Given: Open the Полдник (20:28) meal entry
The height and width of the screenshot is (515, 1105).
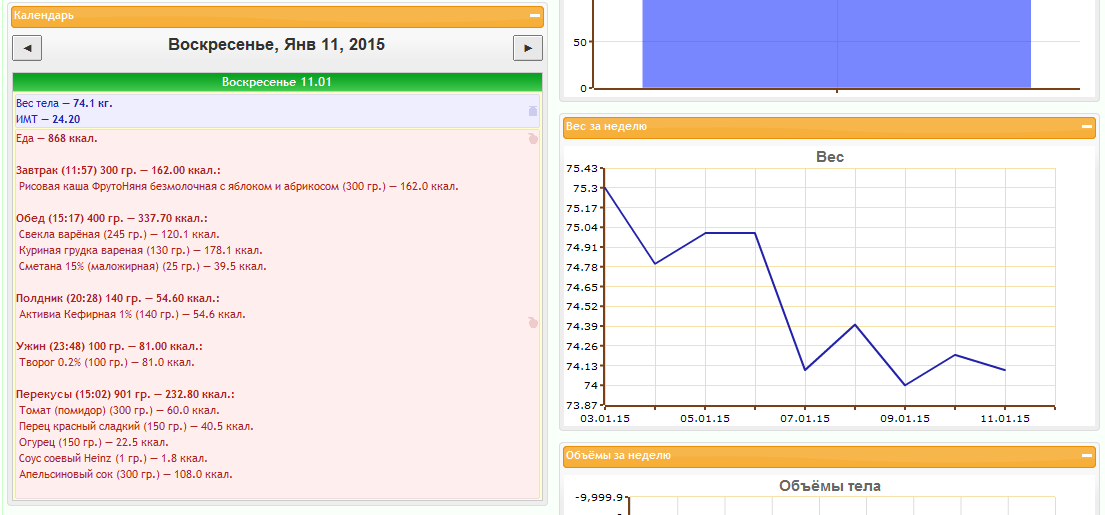Looking at the screenshot, I should (118, 299).
